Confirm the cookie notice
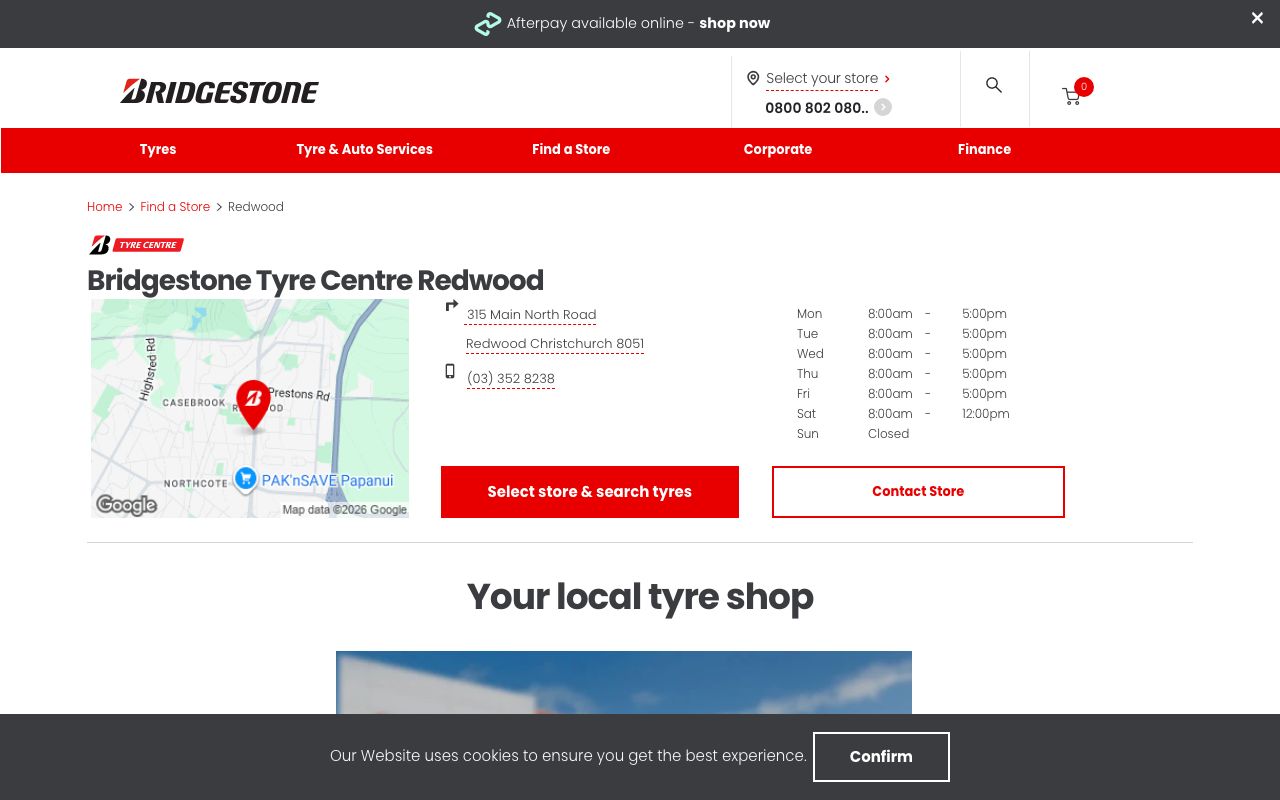1280x800 pixels. (x=881, y=757)
